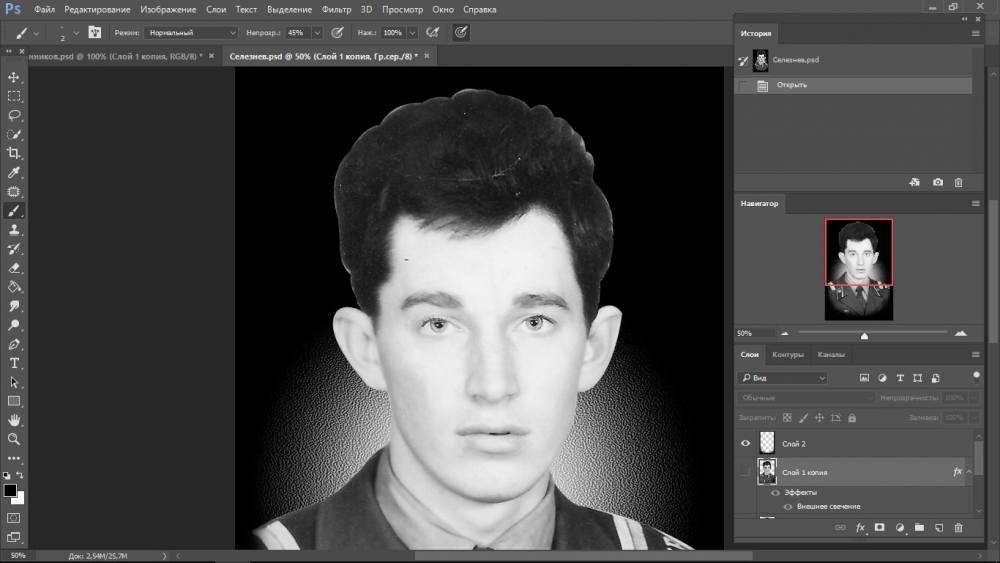1000x563 pixels.
Task: Activate the Hand tool
Action: click(x=14, y=420)
